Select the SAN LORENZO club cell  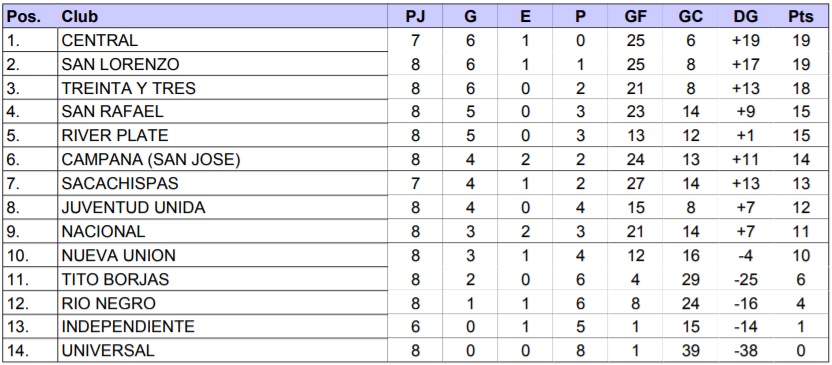(x=222, y=64)
